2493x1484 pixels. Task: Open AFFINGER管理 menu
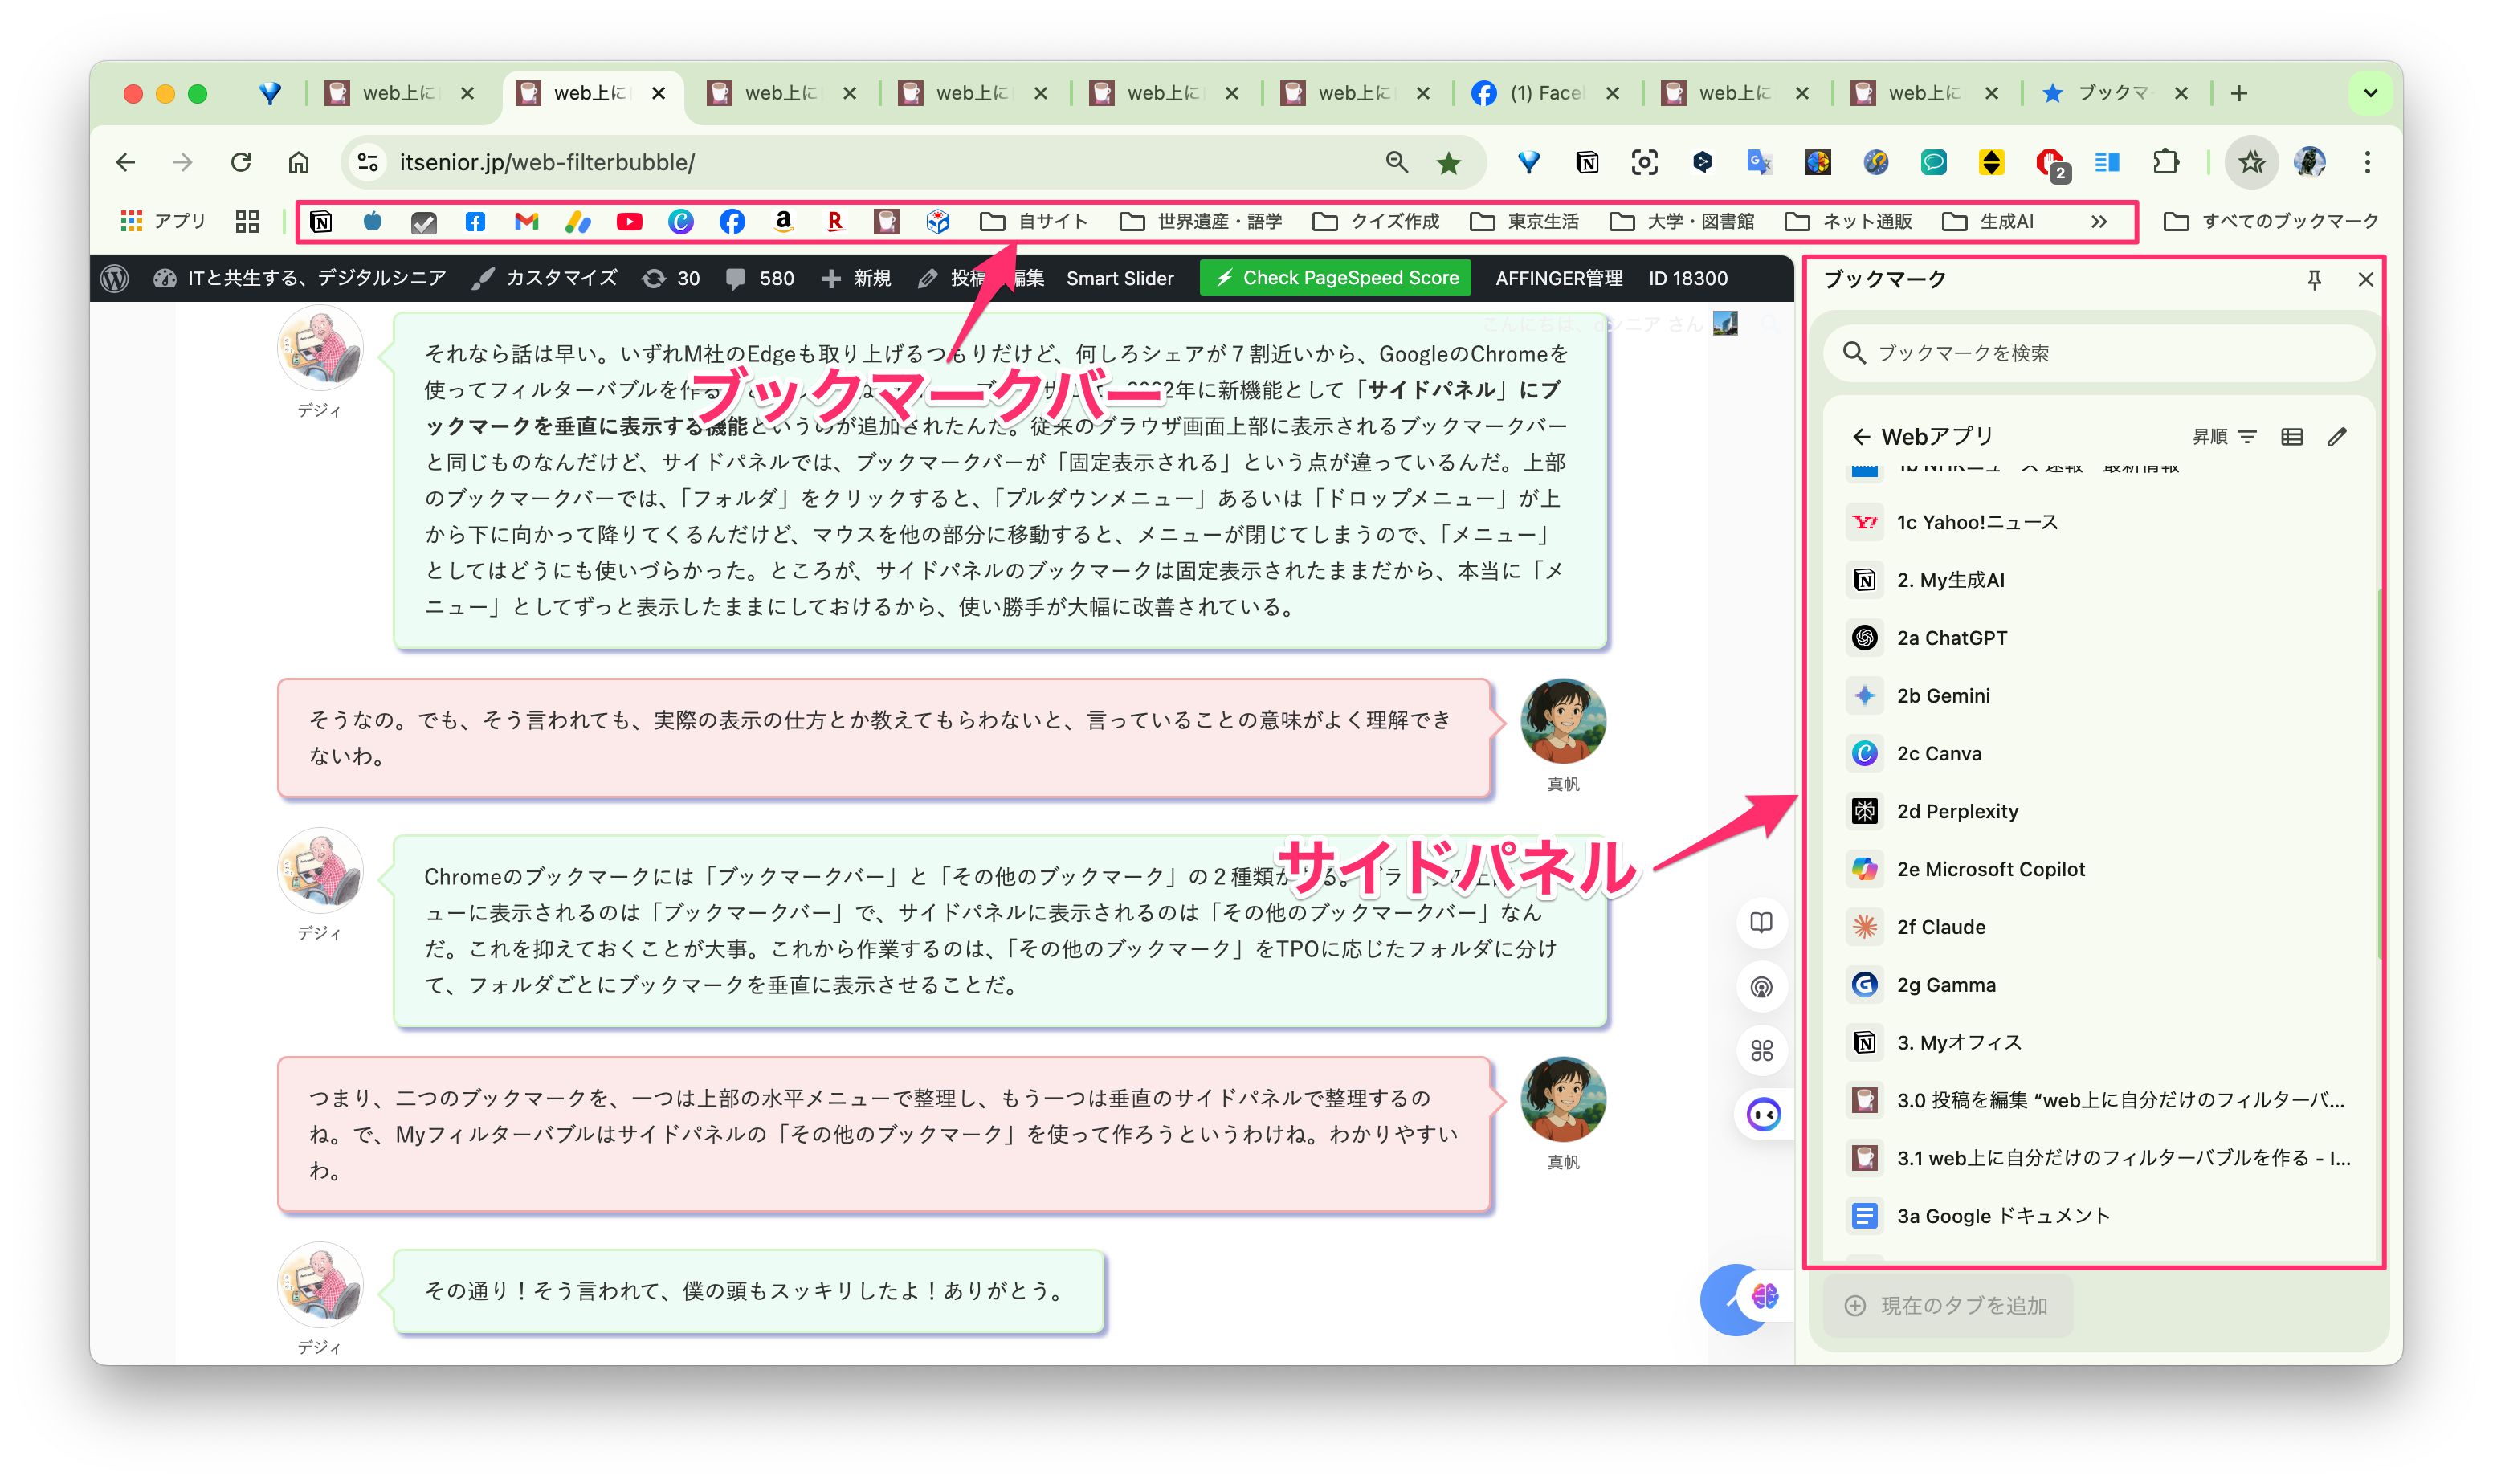[x=1558, y=278]
